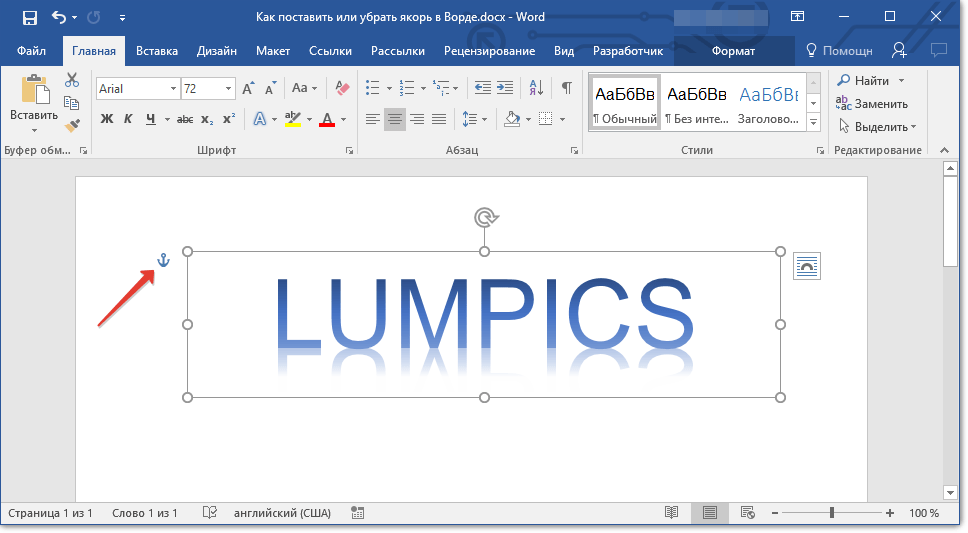Click the Format Painter brush icon
The height and width of the screenshot is (533, 968).
tap(72, 125)
